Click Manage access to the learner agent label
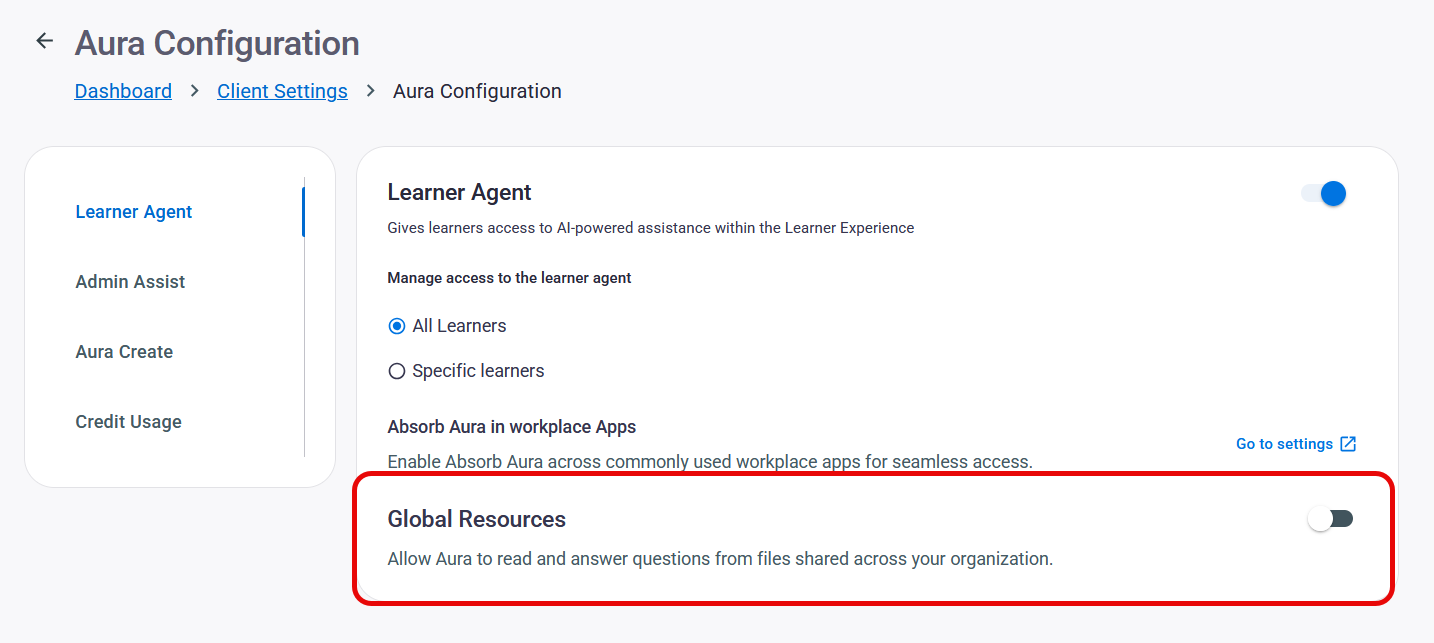 [509, 278]
